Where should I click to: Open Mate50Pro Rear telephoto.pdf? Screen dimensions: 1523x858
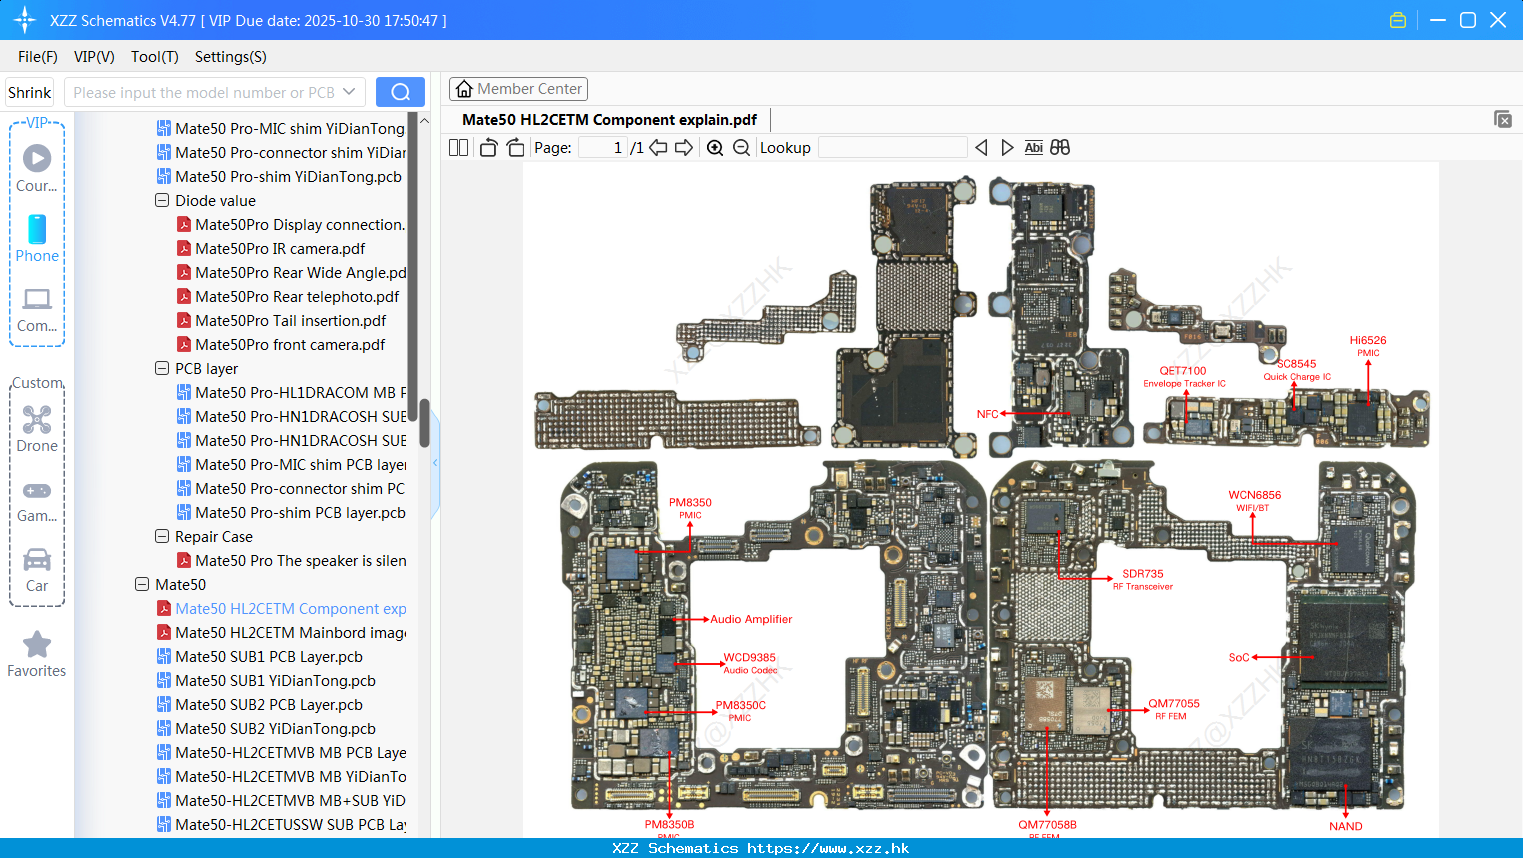pos(288,296)
